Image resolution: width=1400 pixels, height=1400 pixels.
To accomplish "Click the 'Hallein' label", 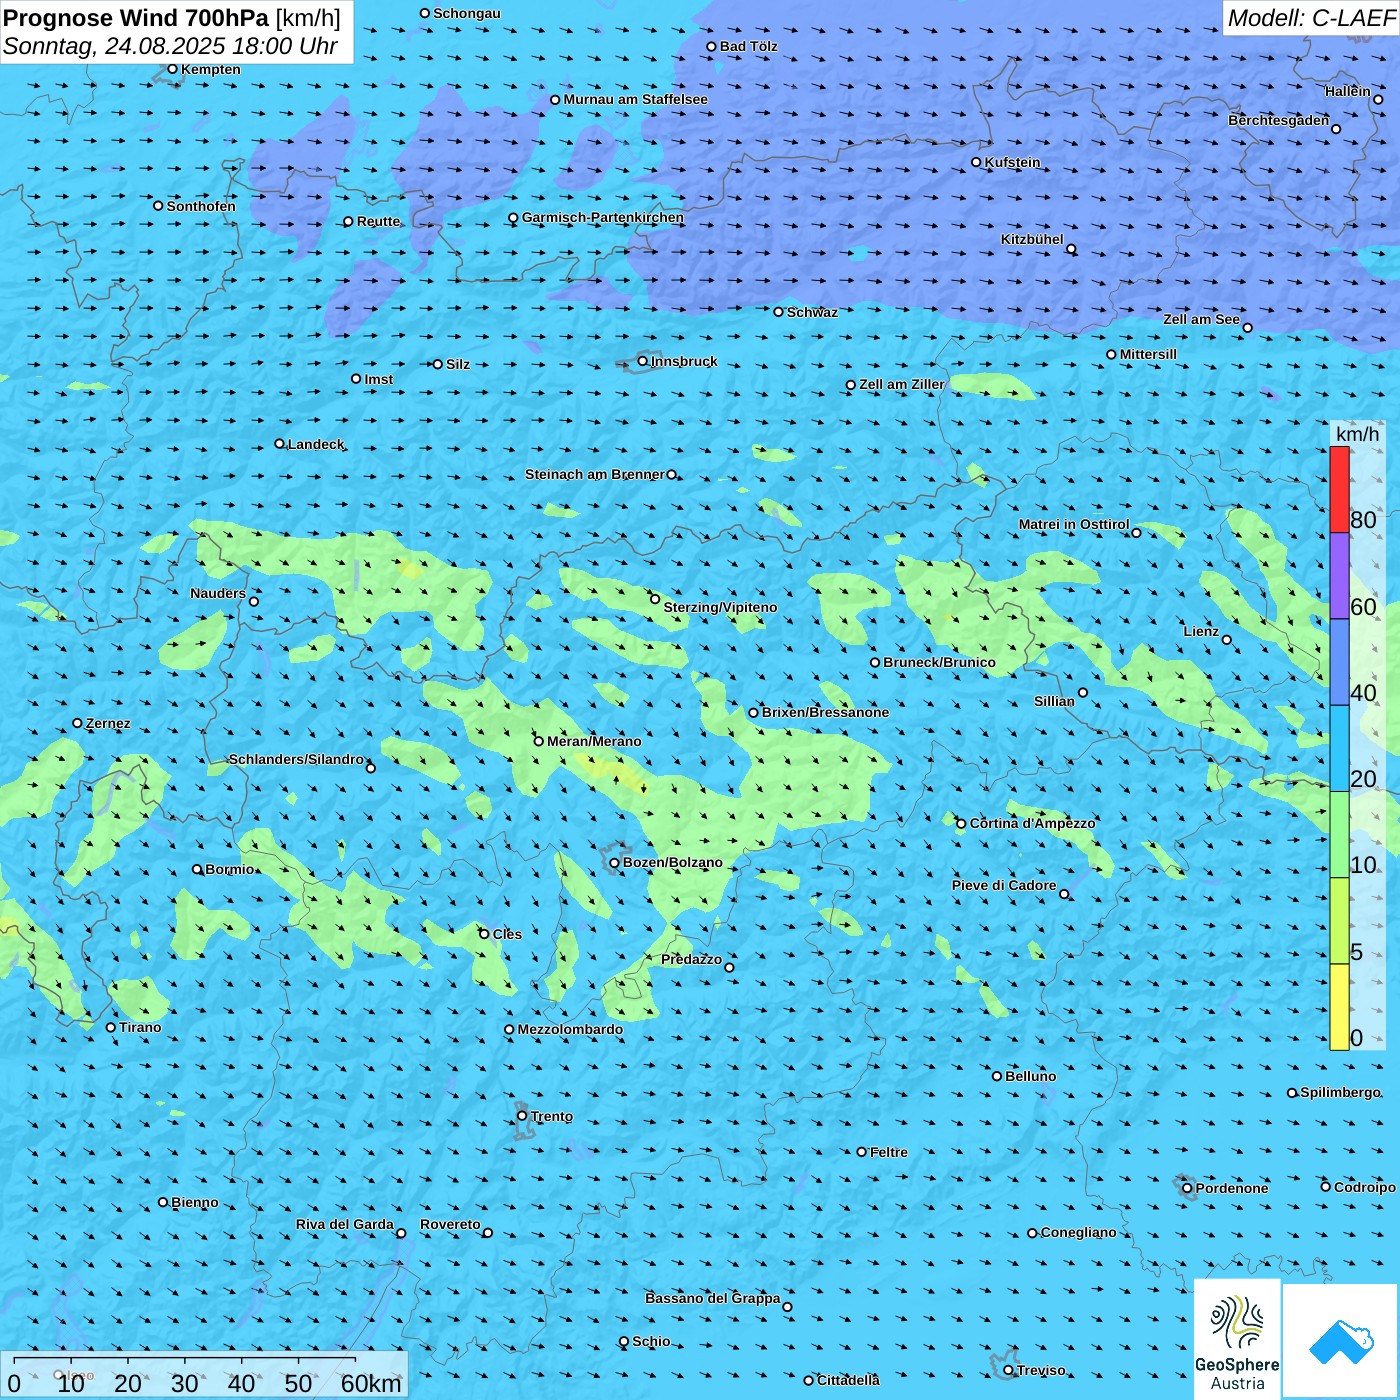I will tap(1348, 91).
